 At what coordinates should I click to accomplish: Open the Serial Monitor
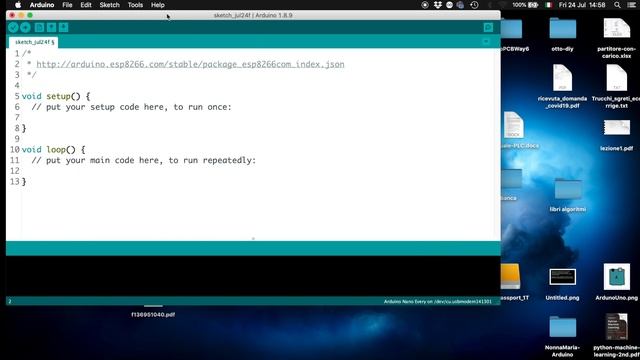pyautogui.click(x=488, y=27)
